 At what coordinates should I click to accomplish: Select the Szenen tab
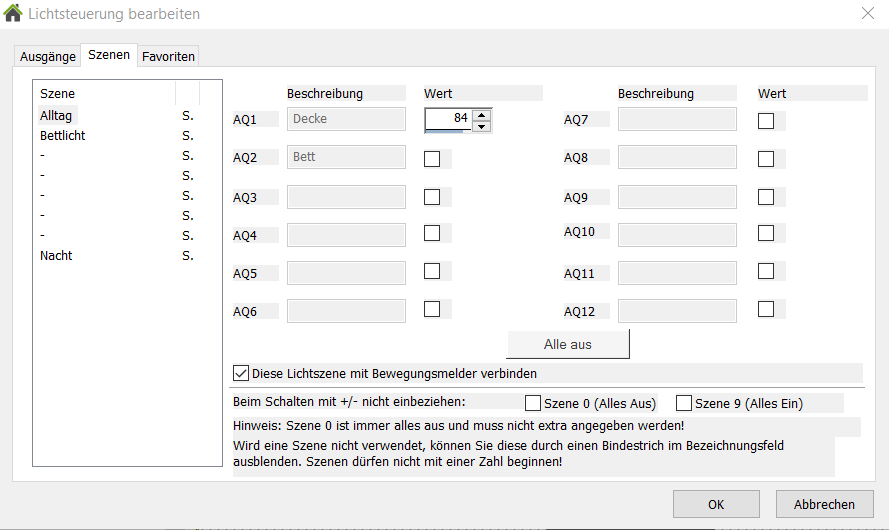109,56
